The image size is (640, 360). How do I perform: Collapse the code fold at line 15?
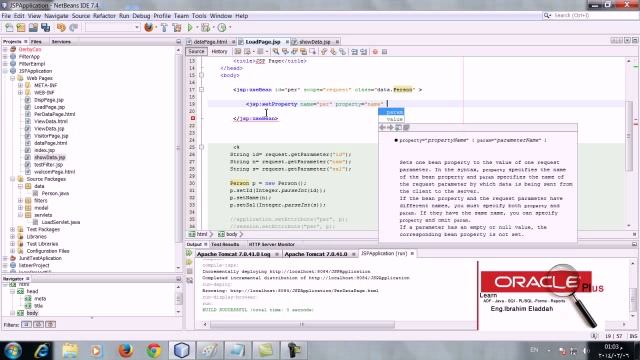point(201,75)
